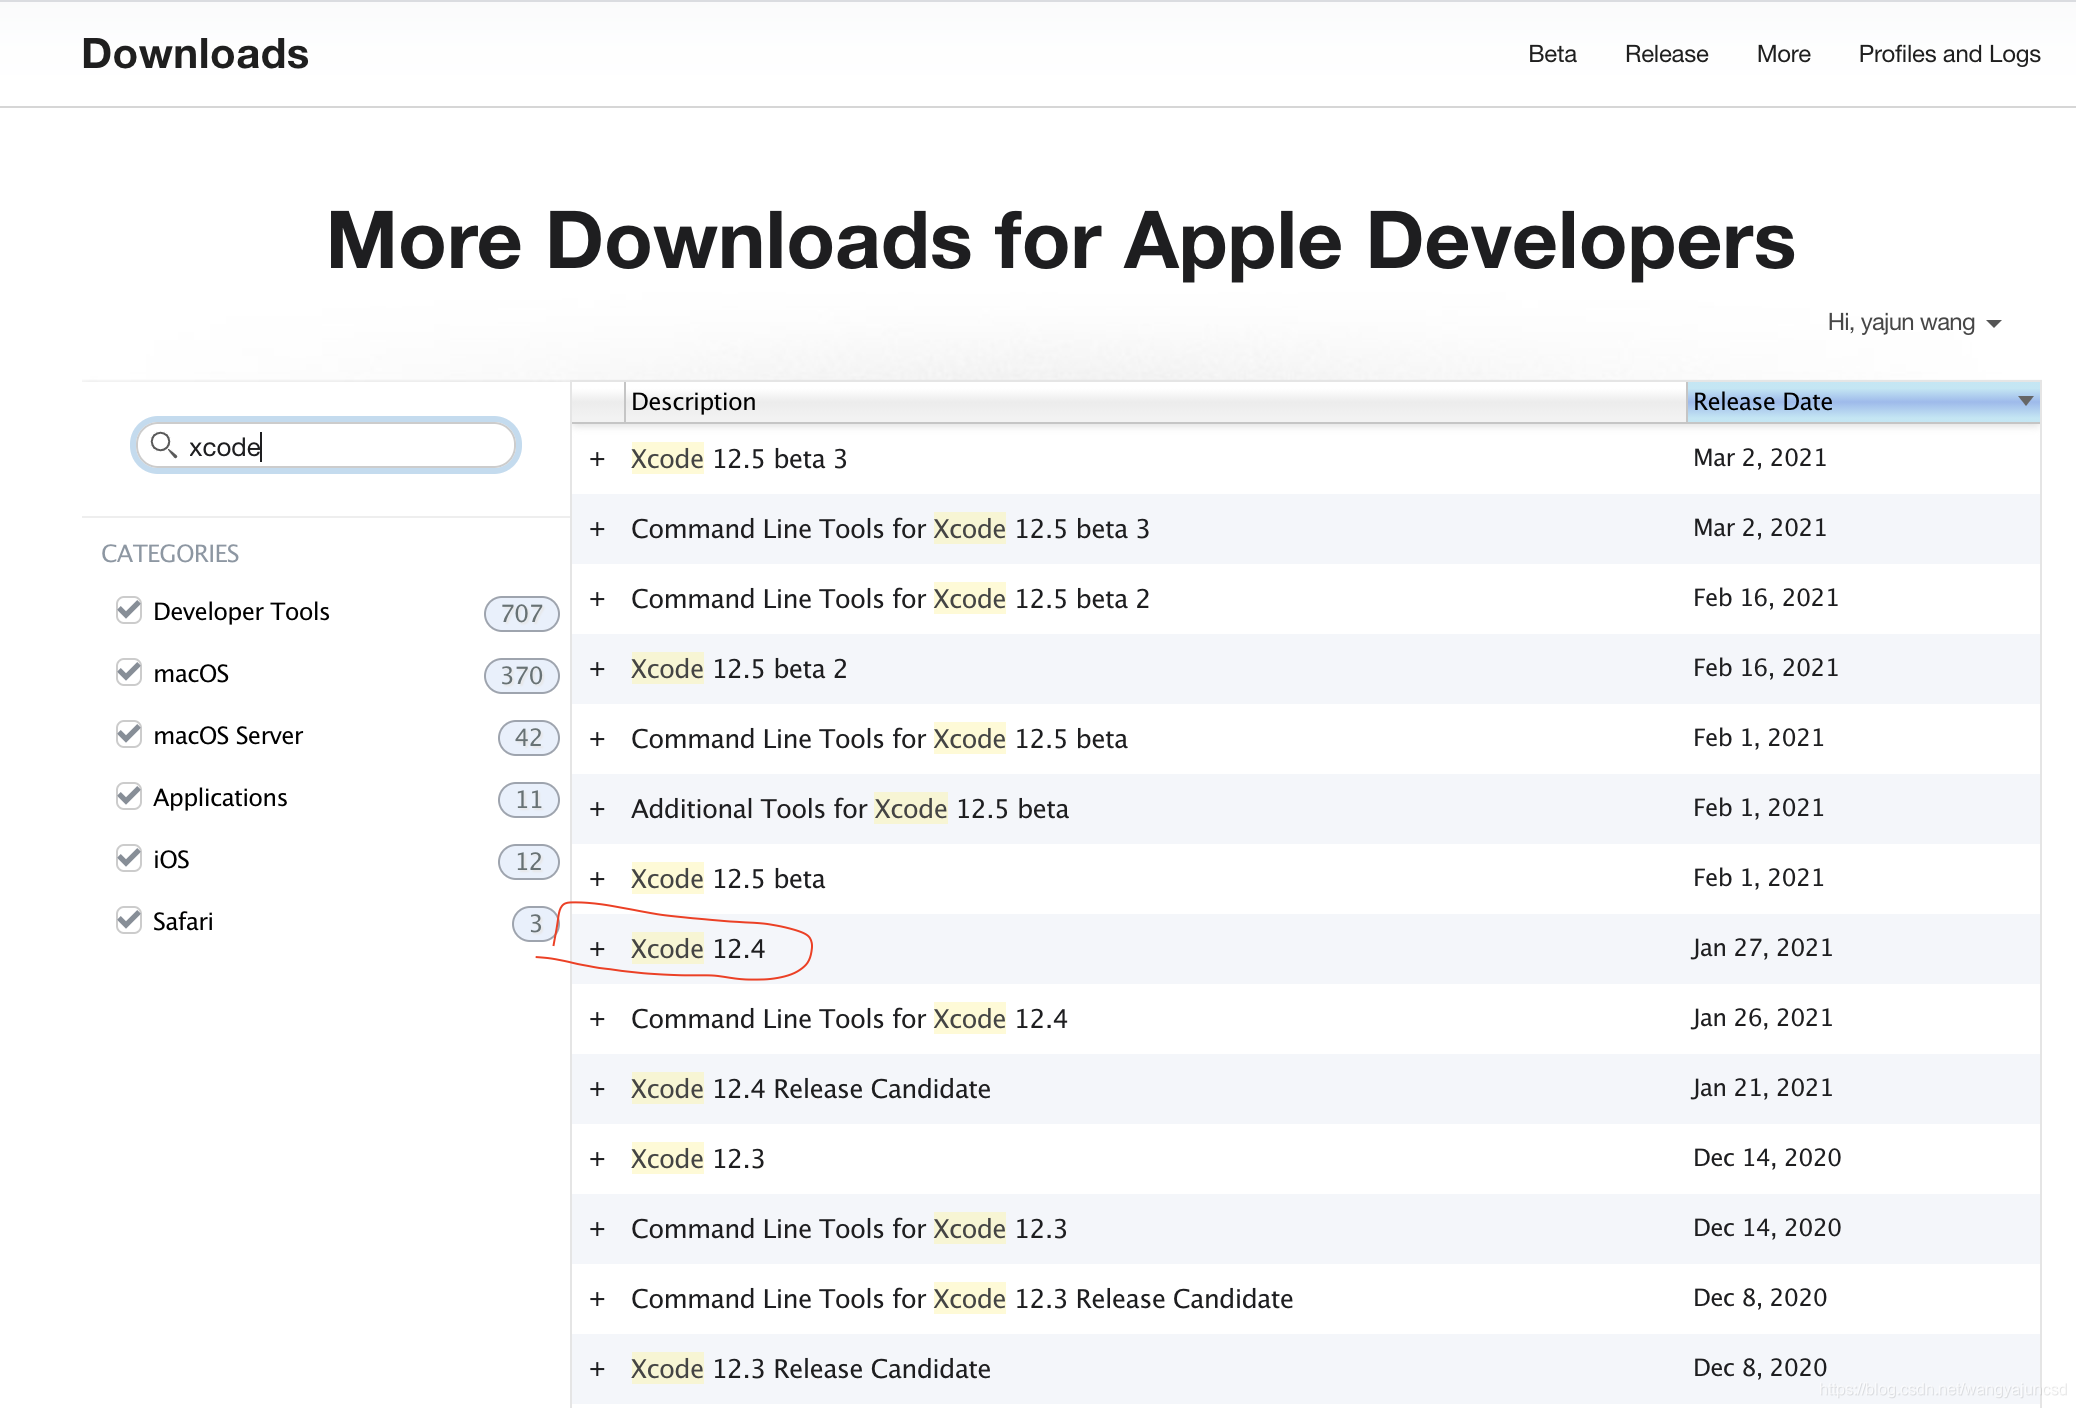Select the Release menu item
Image resolution: width=2076 pixels, height=1408 pixels.
click(1666, 54)
